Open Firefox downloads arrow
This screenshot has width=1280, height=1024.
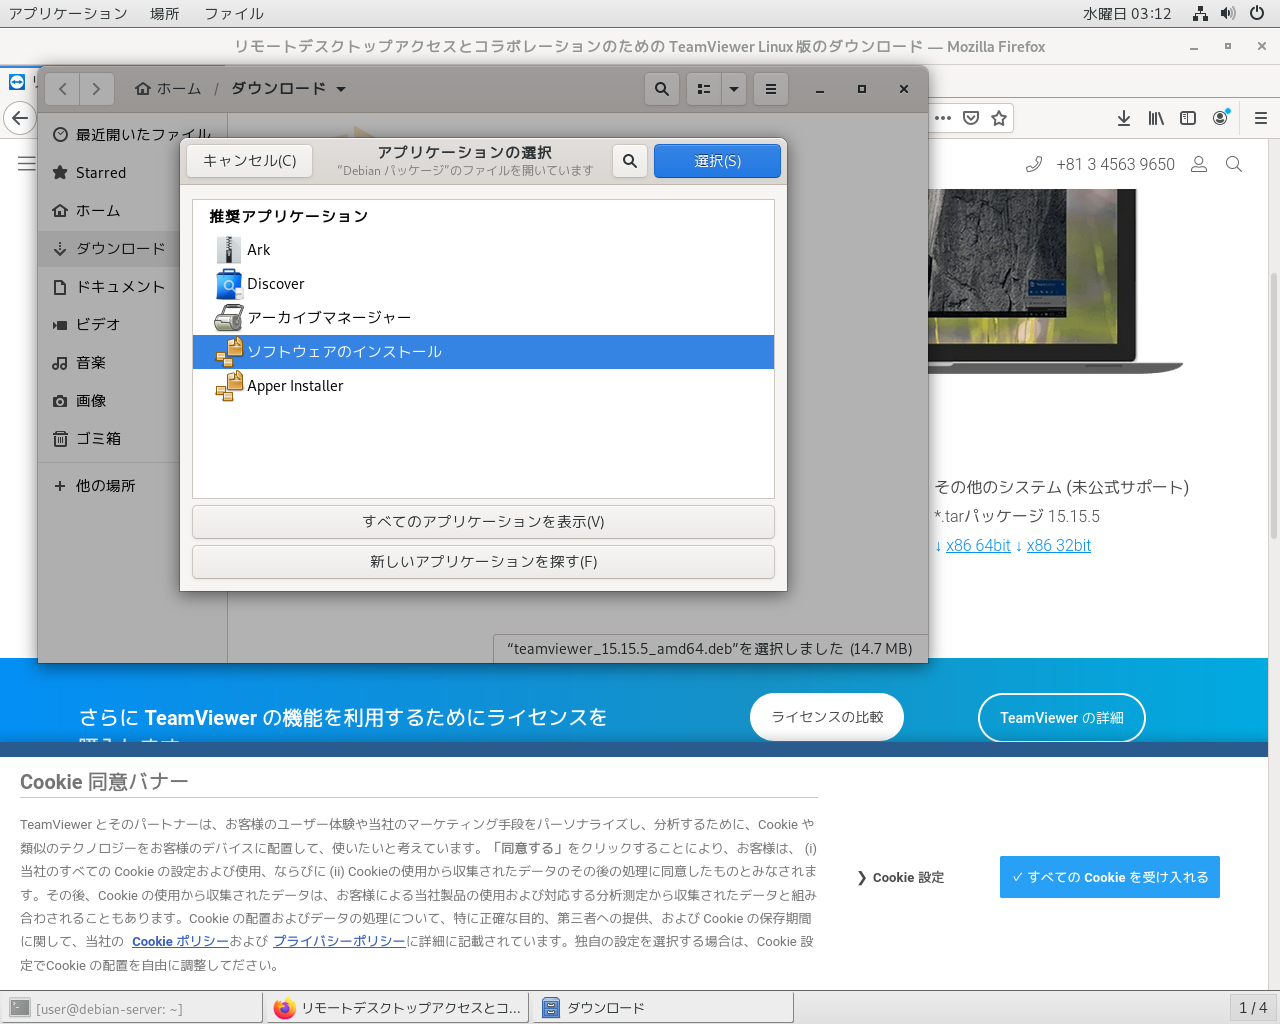point(1124,118)
